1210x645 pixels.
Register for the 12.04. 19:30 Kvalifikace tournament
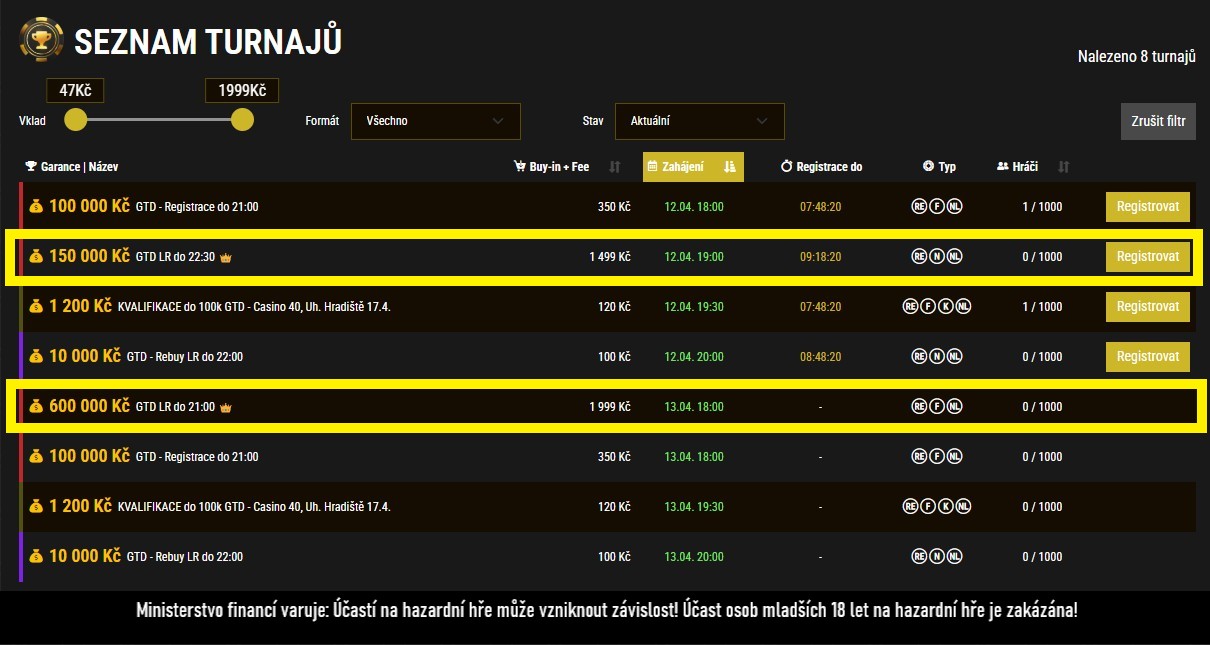coord(1148,307)
